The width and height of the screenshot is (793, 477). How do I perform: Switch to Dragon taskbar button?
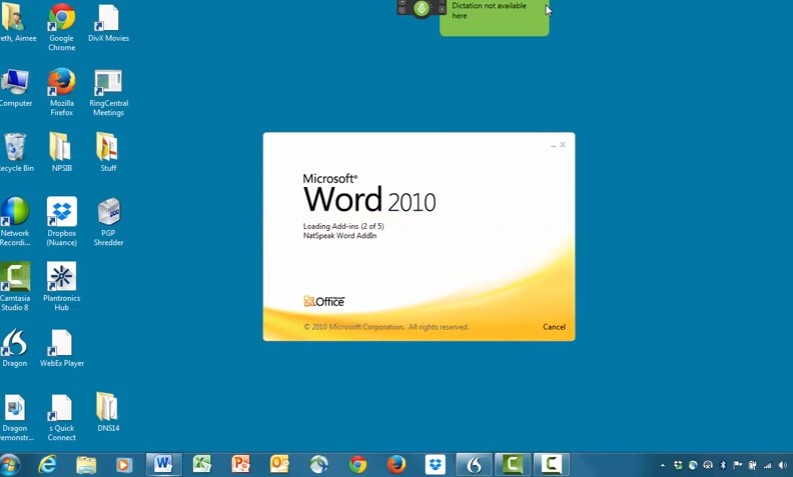474,464
